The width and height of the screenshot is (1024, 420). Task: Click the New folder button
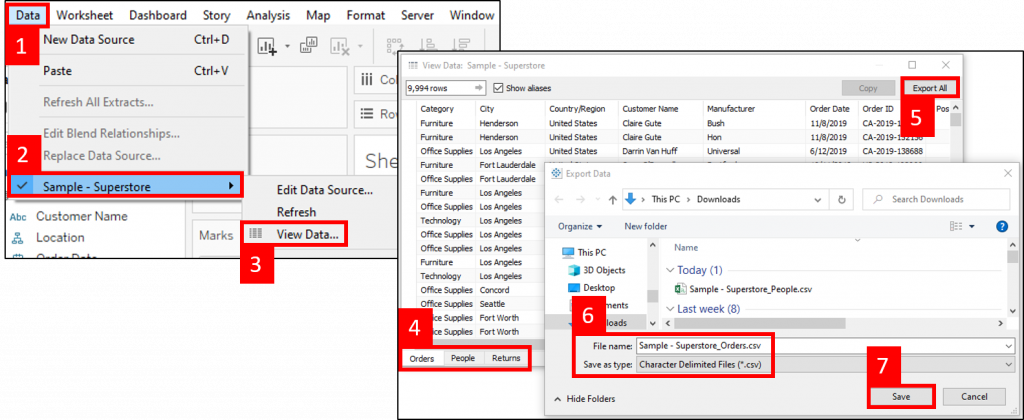[x=646, y=227]
